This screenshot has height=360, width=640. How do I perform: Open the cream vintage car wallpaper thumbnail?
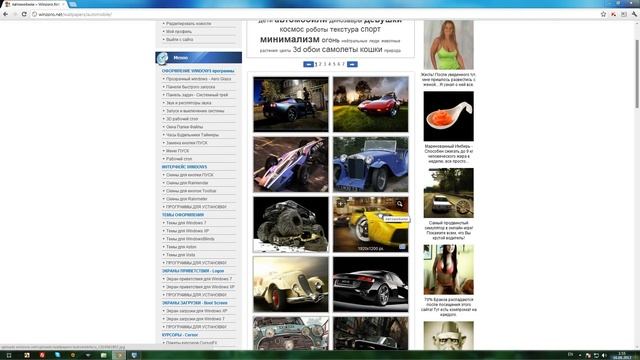tap(291, 284)
